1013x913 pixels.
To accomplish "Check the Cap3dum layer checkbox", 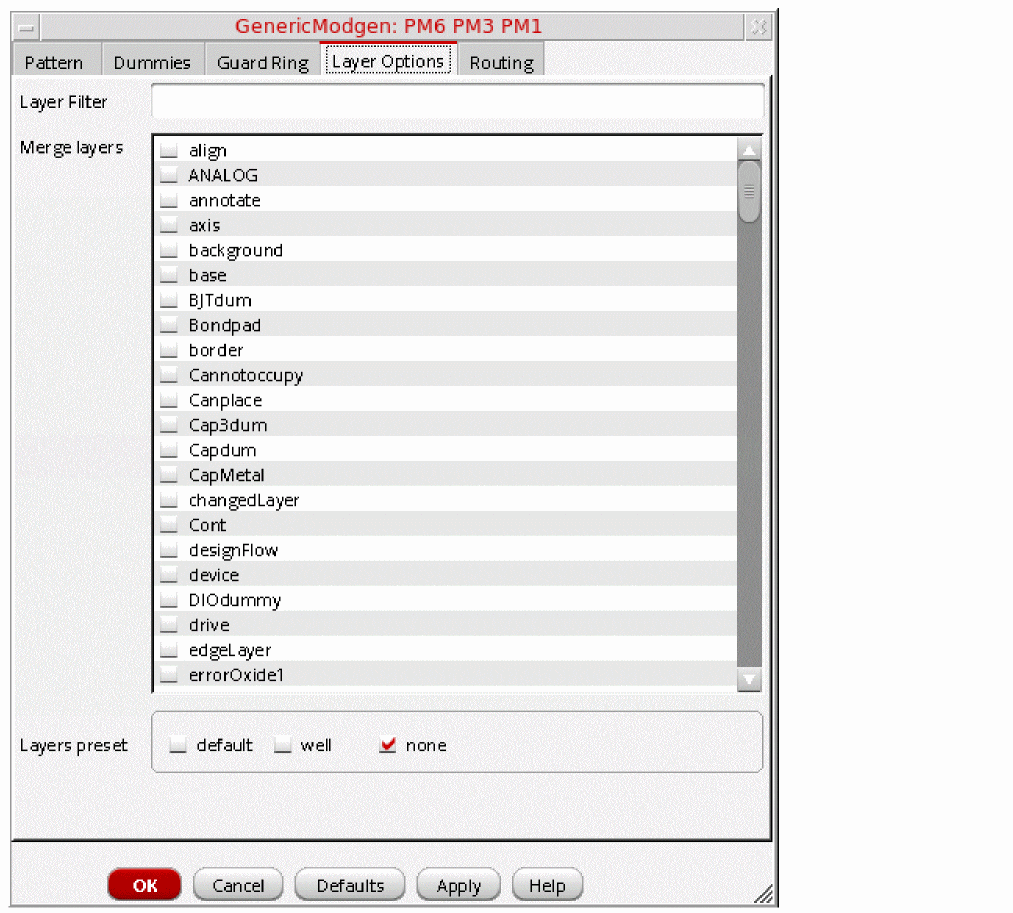I will pyautogui.click(x=169, y=425).
